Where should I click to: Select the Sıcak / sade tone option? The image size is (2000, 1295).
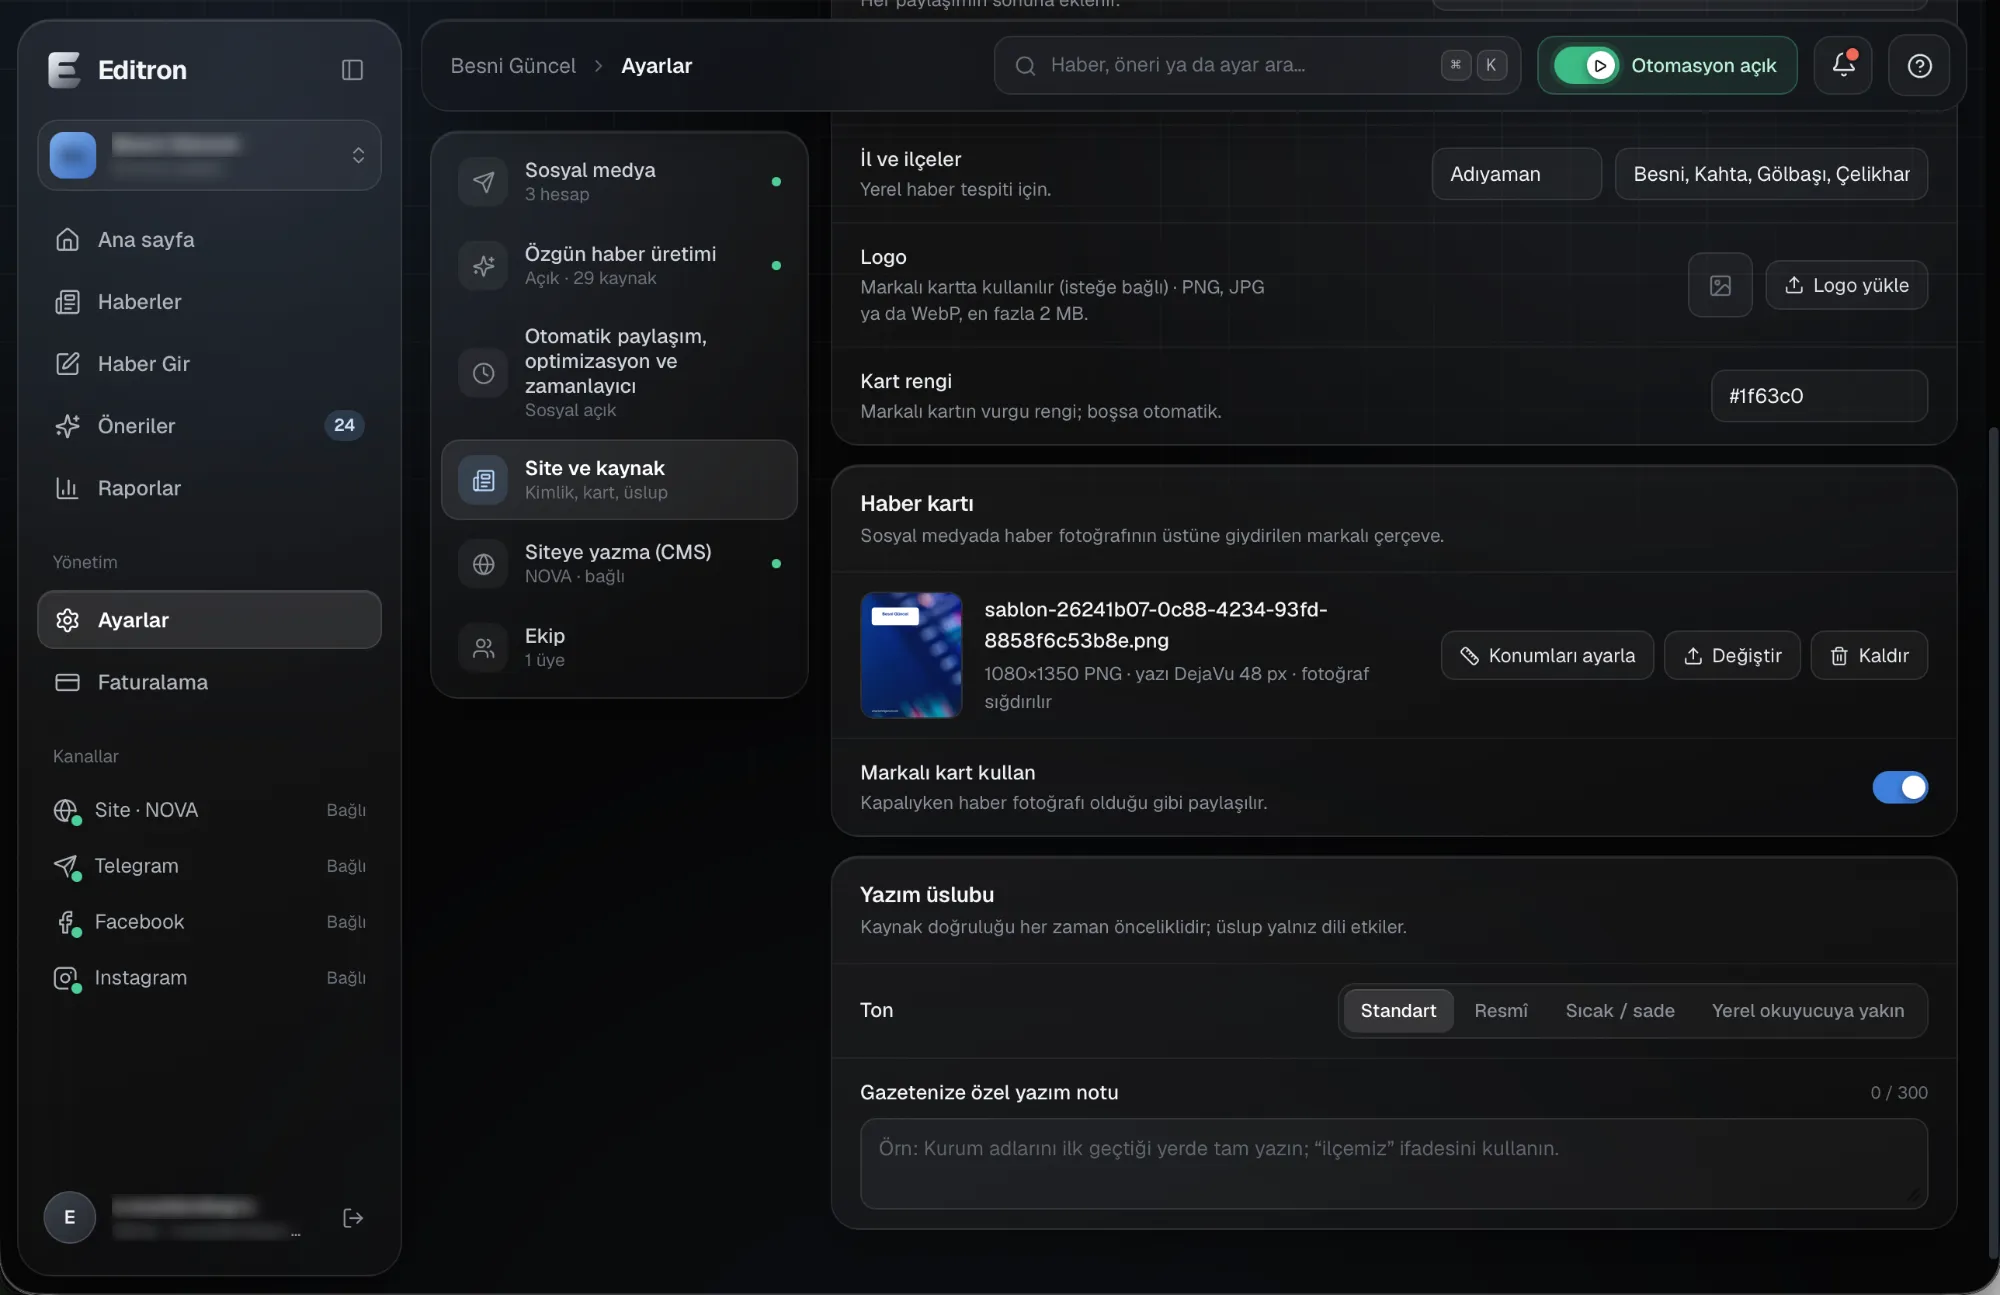click(1619, 1011)
